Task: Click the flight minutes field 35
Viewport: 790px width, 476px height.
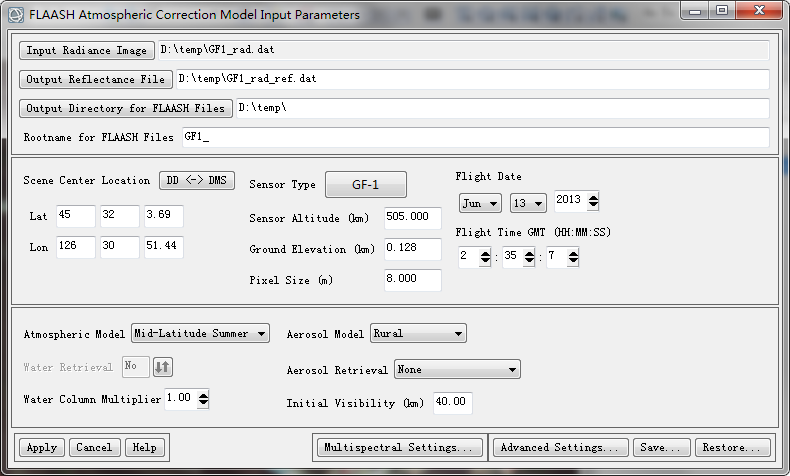Action: coord(512,256)
